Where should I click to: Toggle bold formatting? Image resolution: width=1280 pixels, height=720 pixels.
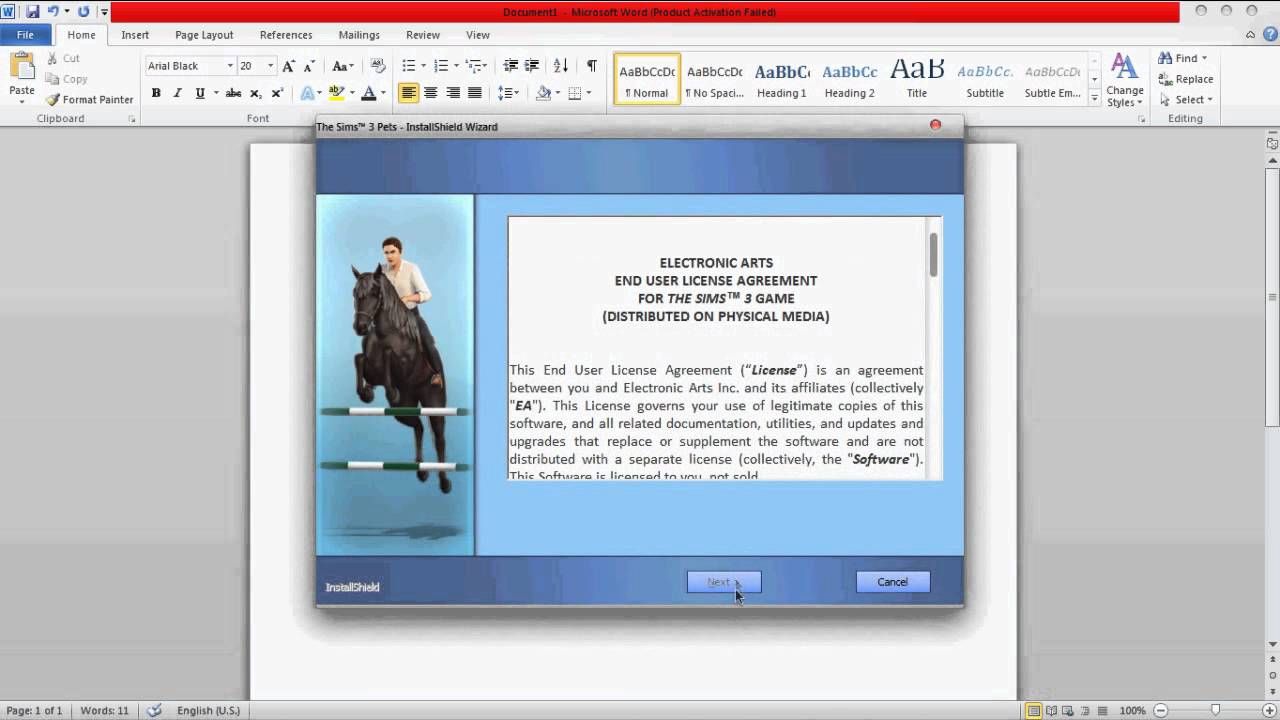point(156,93)
